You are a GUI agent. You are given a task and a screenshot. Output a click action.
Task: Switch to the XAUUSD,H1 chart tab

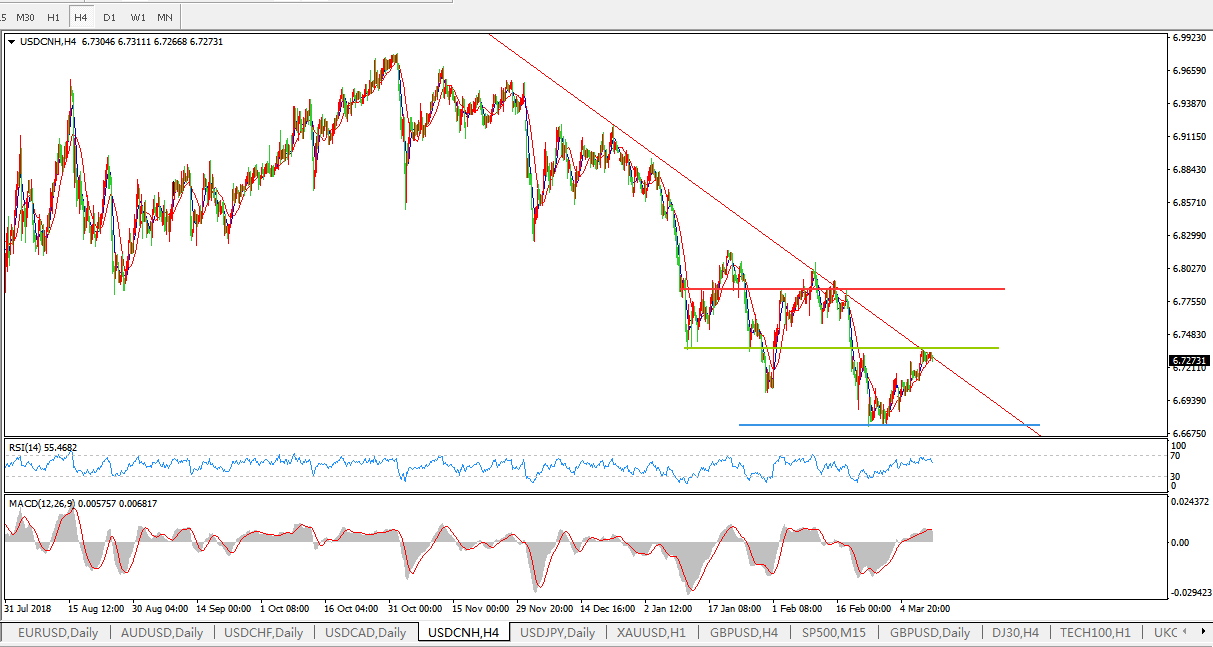[x=651, y=632]
